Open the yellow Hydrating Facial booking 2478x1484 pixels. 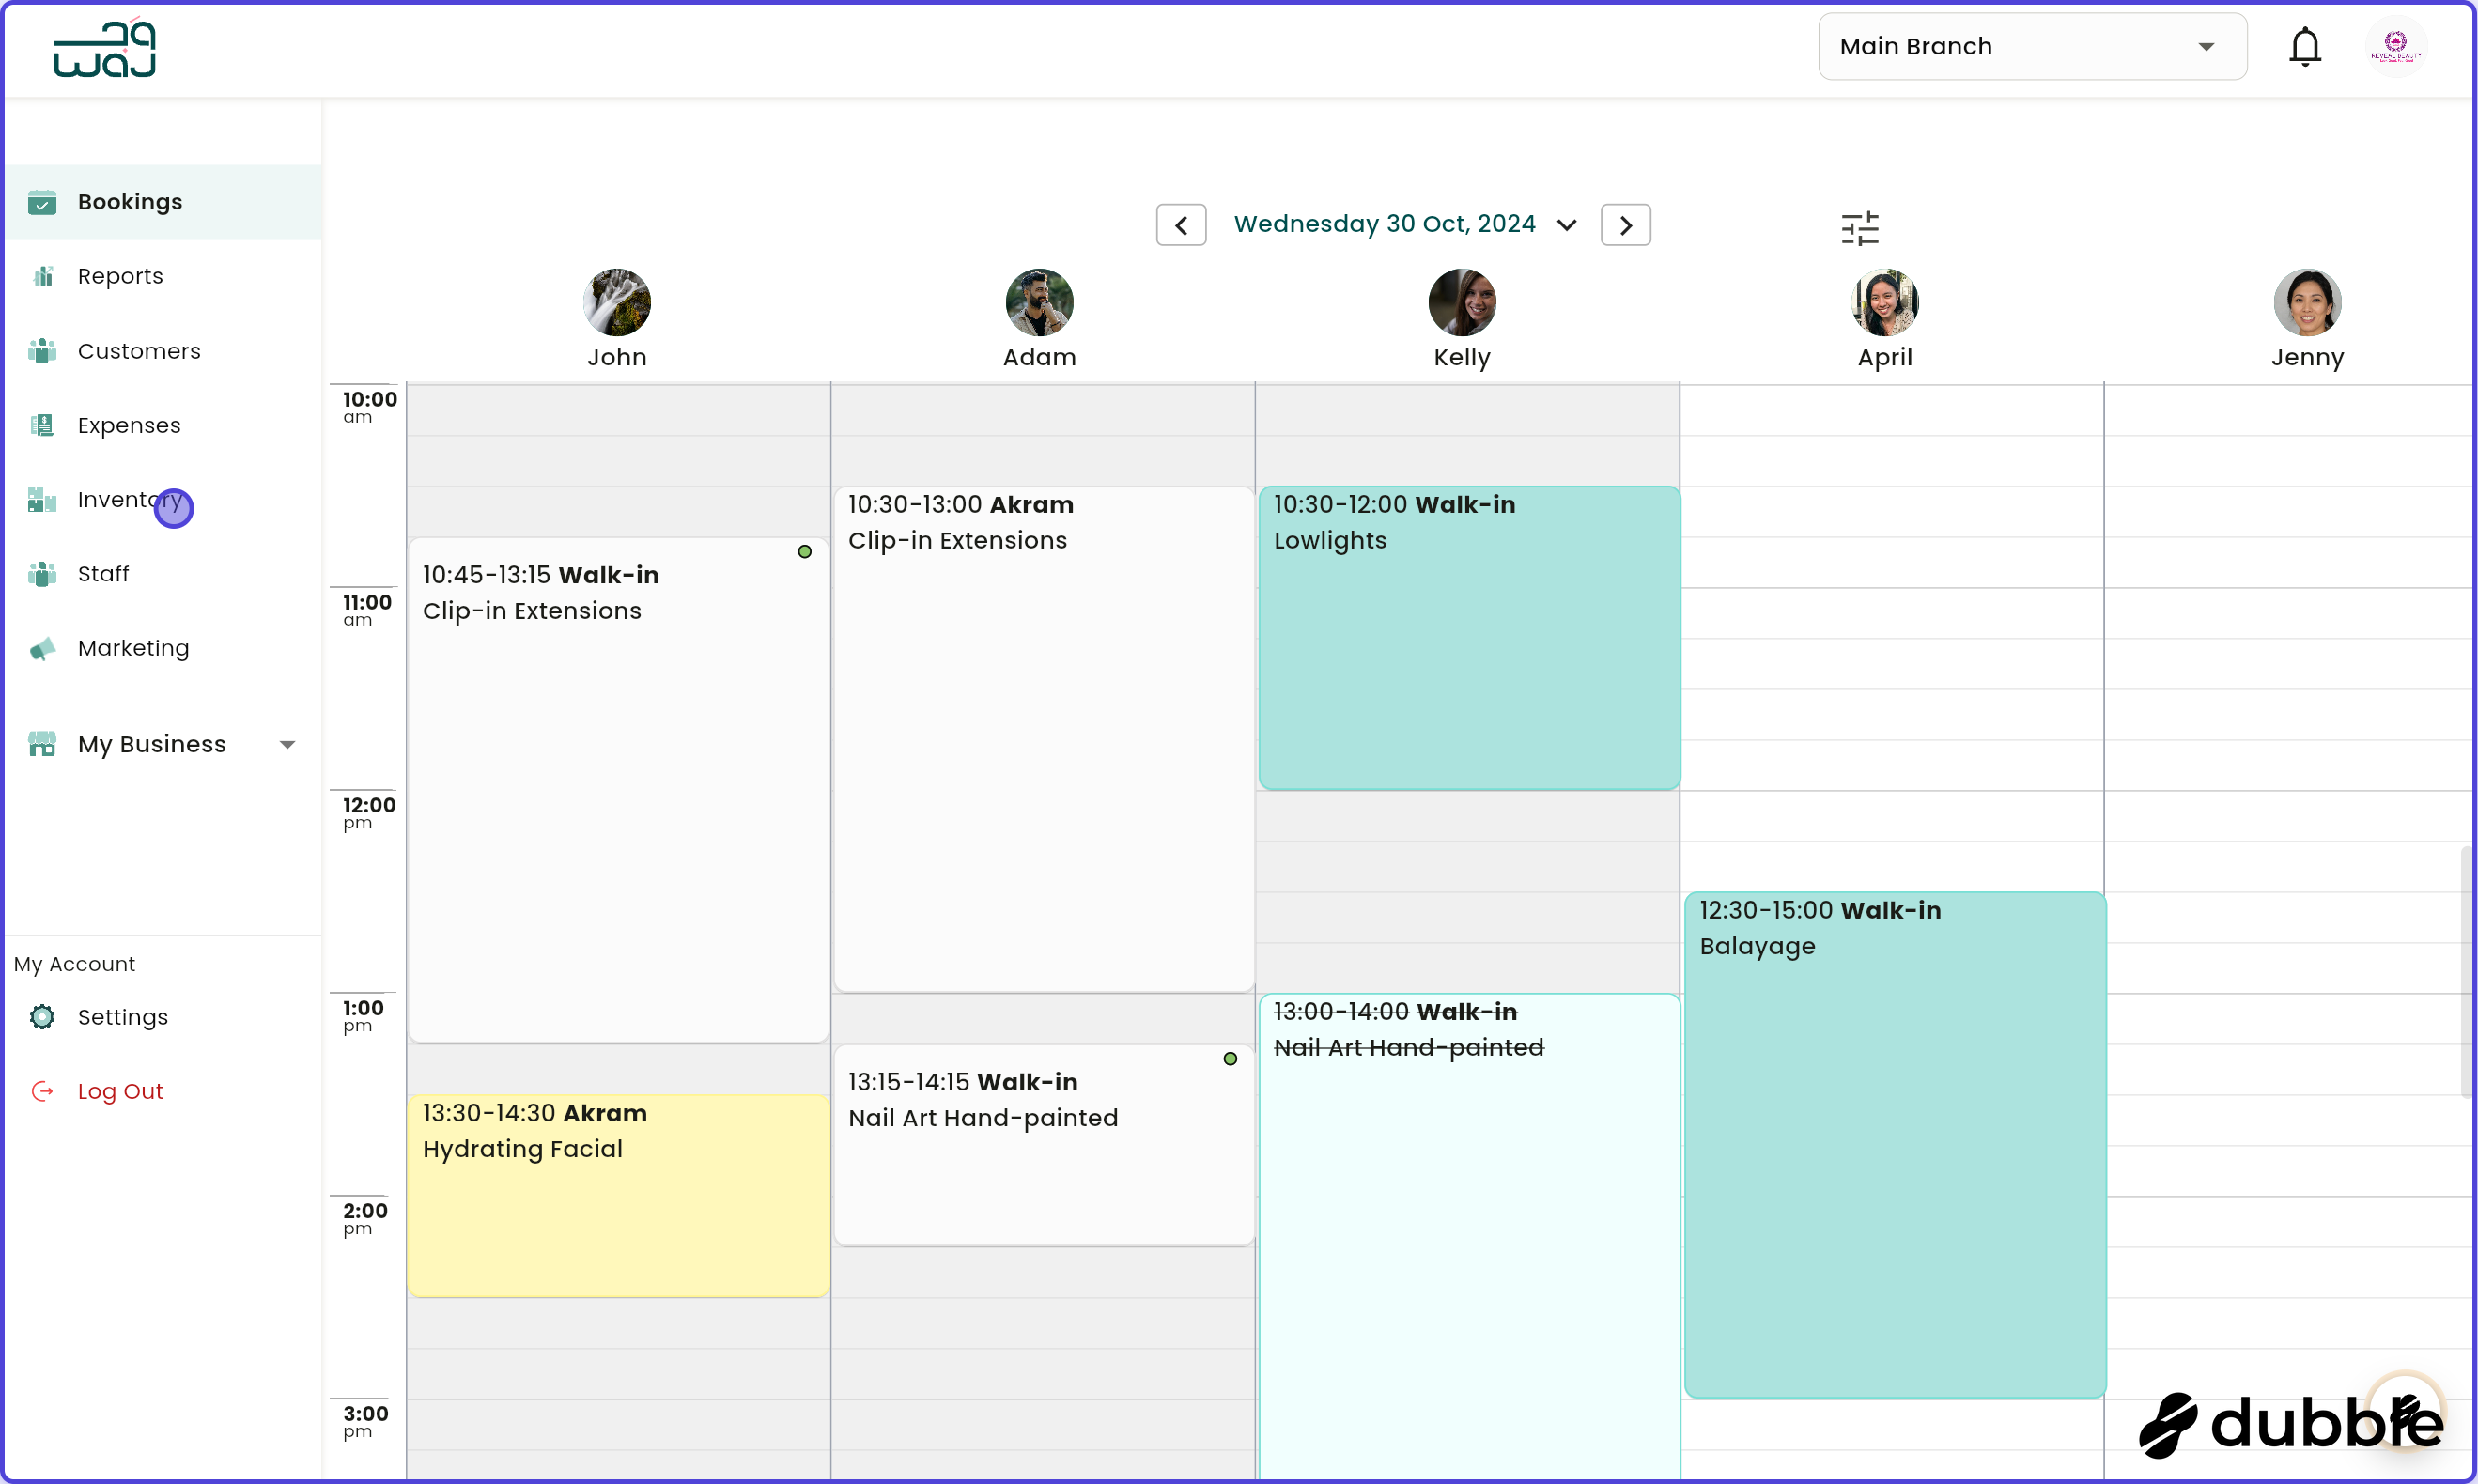click(618, 1195)
